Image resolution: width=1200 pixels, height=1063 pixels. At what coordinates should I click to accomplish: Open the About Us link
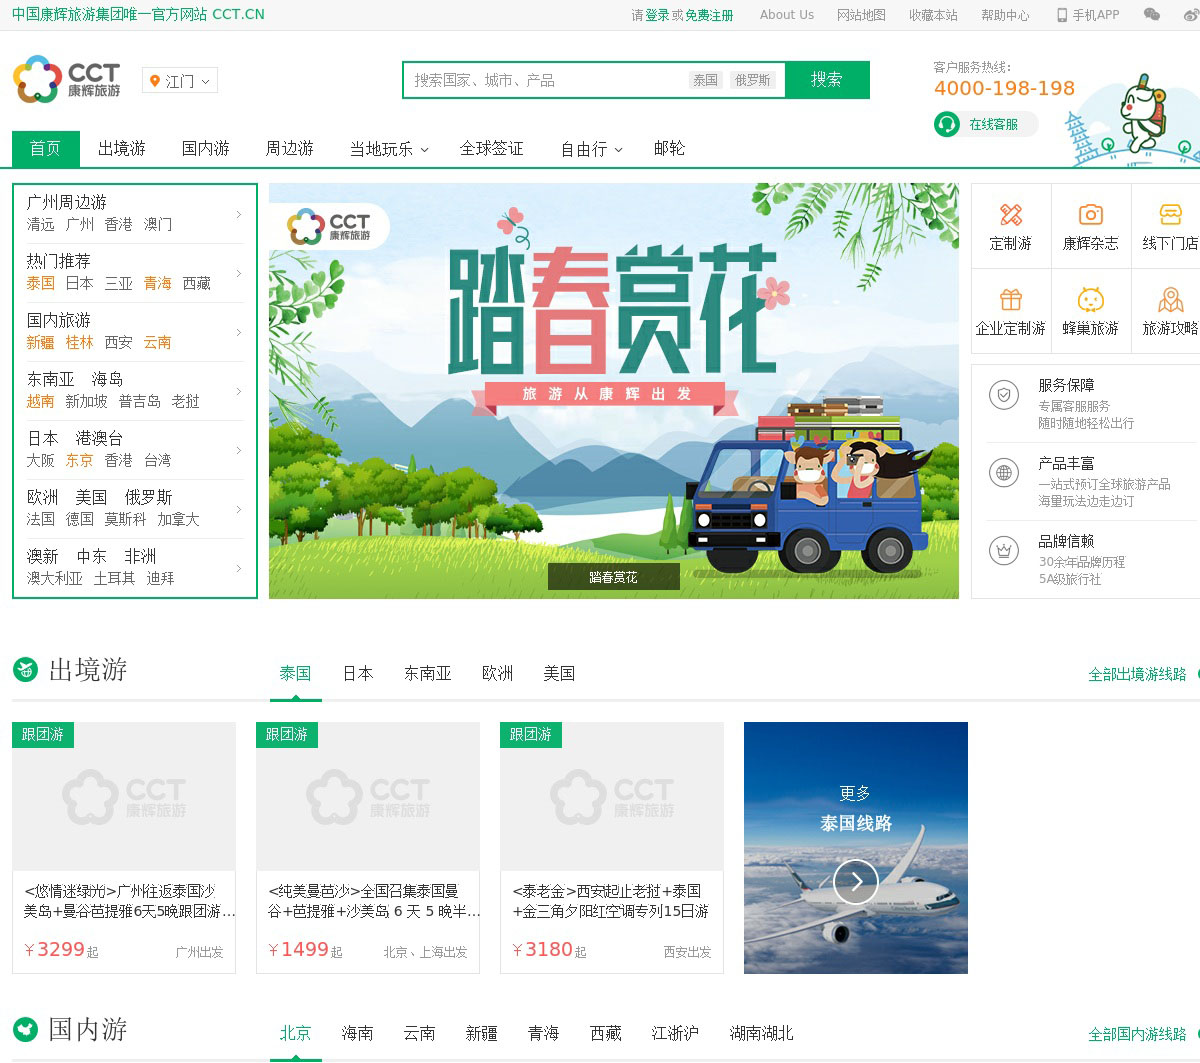(x=787, y=15)
